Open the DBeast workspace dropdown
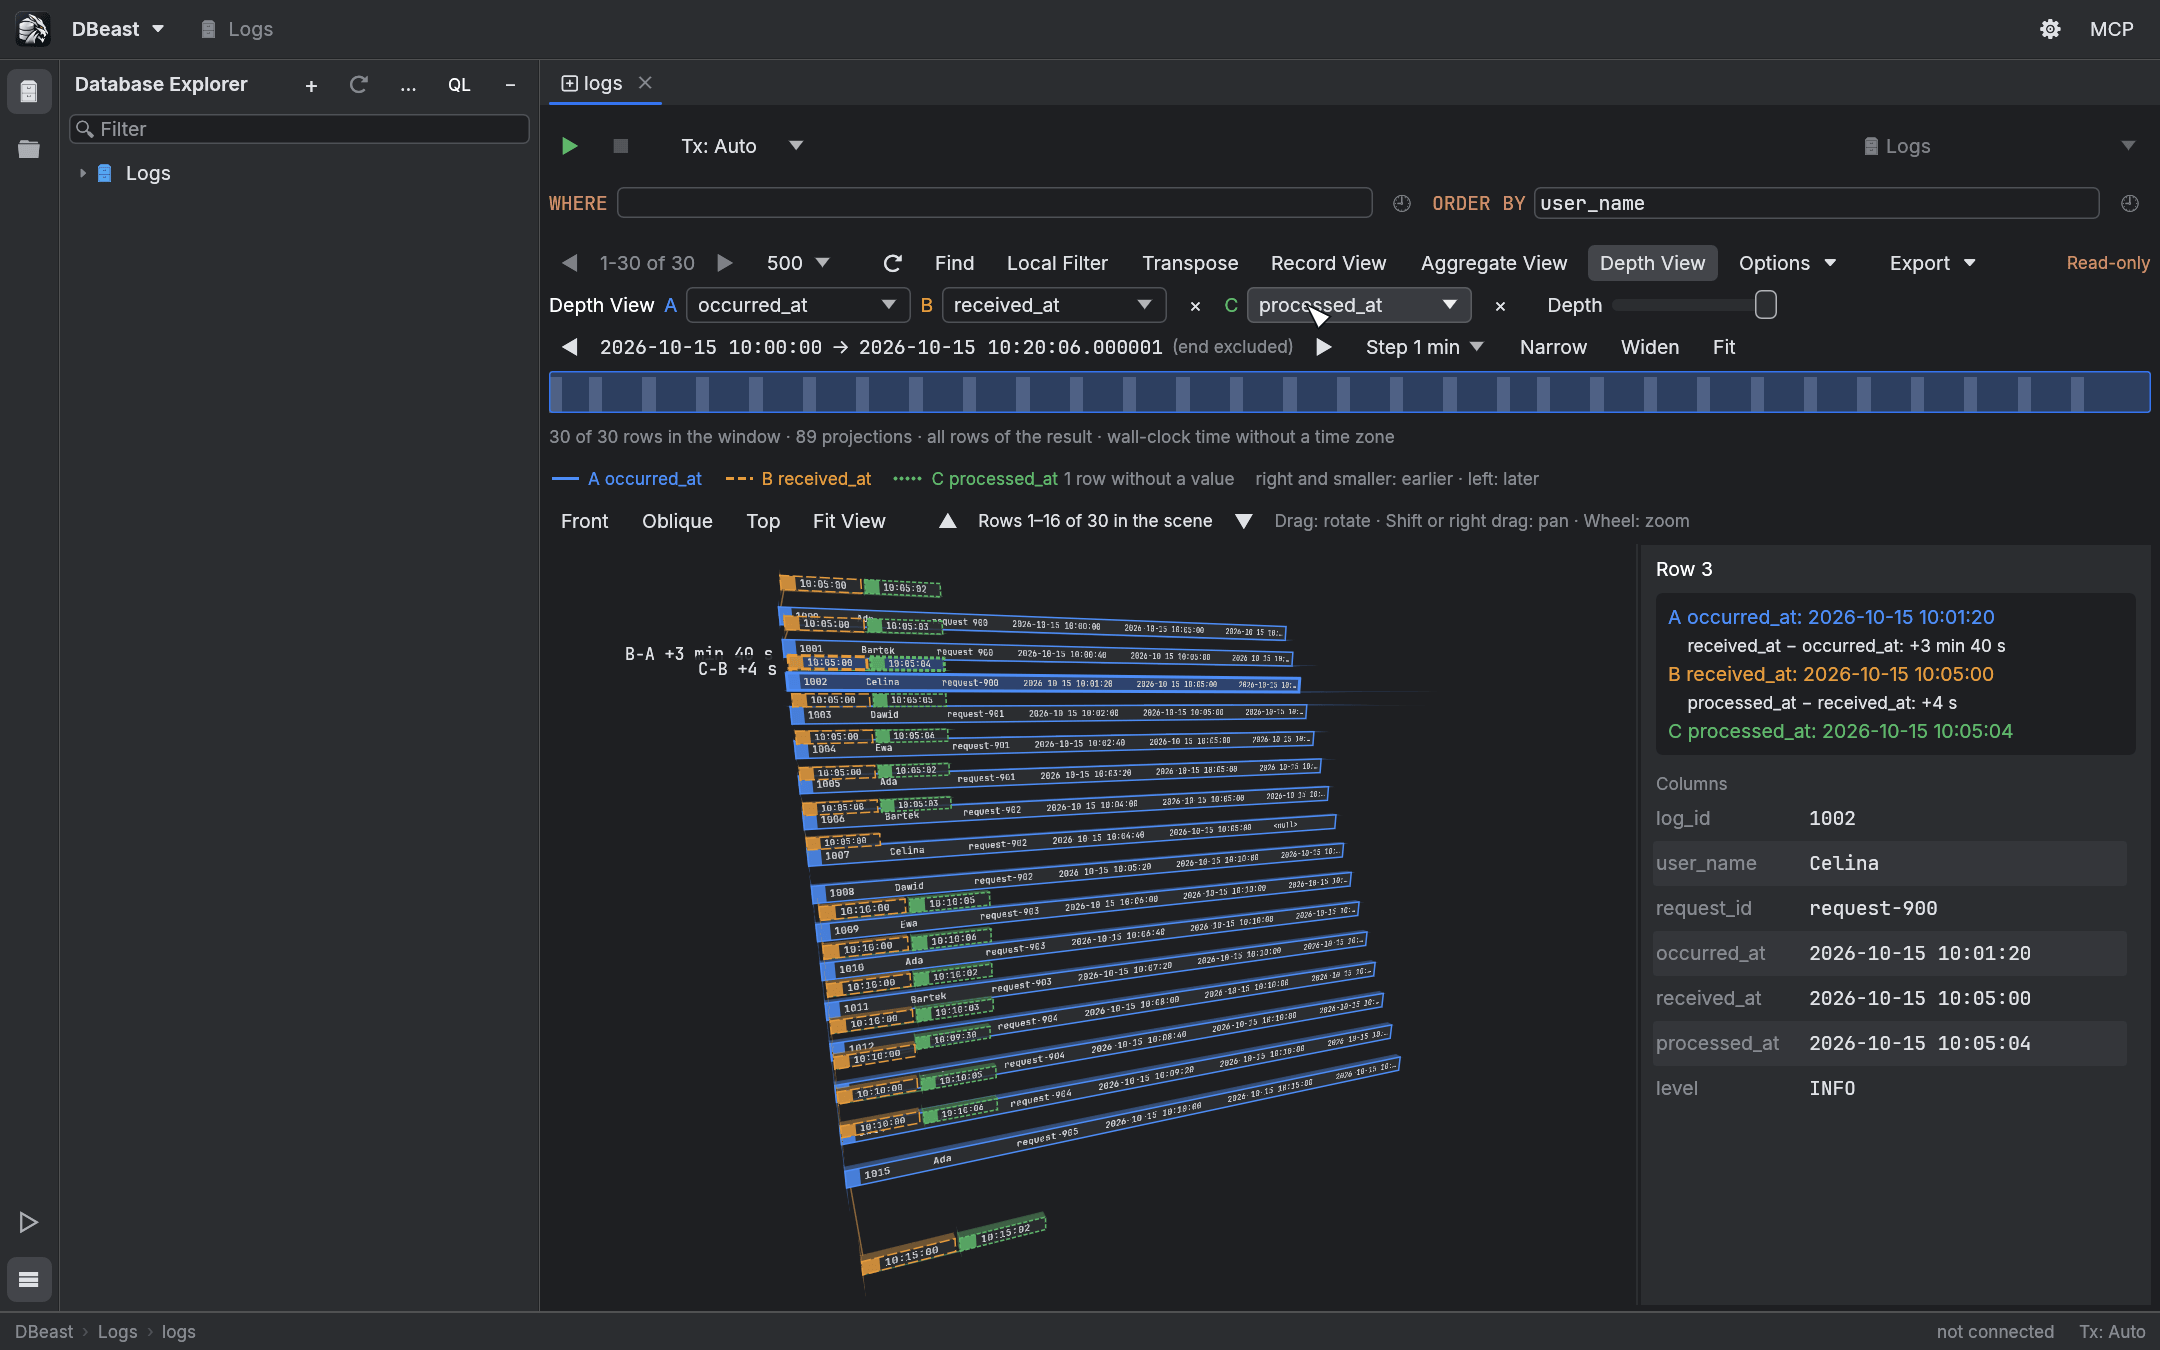 tap(118, 29)
